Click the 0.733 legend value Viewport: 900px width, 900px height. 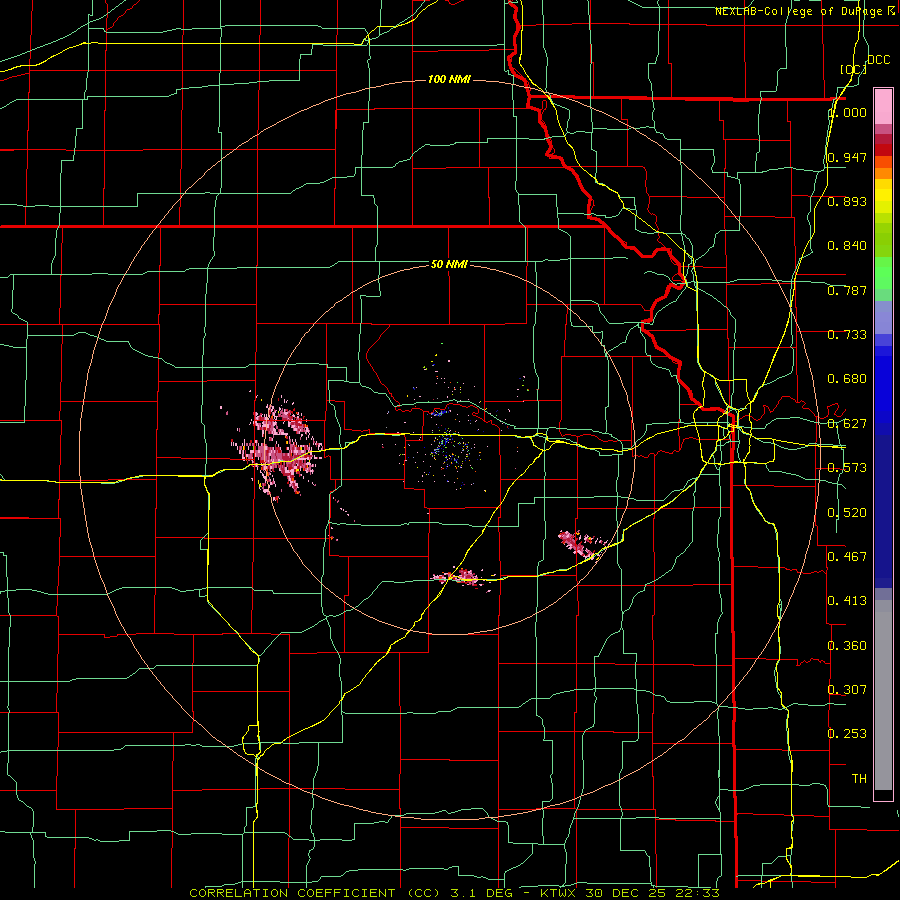tap(847, 334)
